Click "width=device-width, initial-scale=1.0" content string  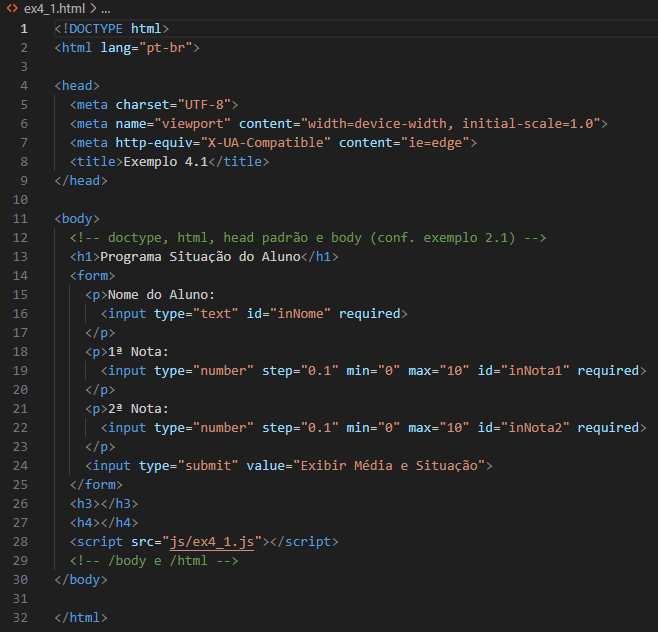(x=450, y=124)
